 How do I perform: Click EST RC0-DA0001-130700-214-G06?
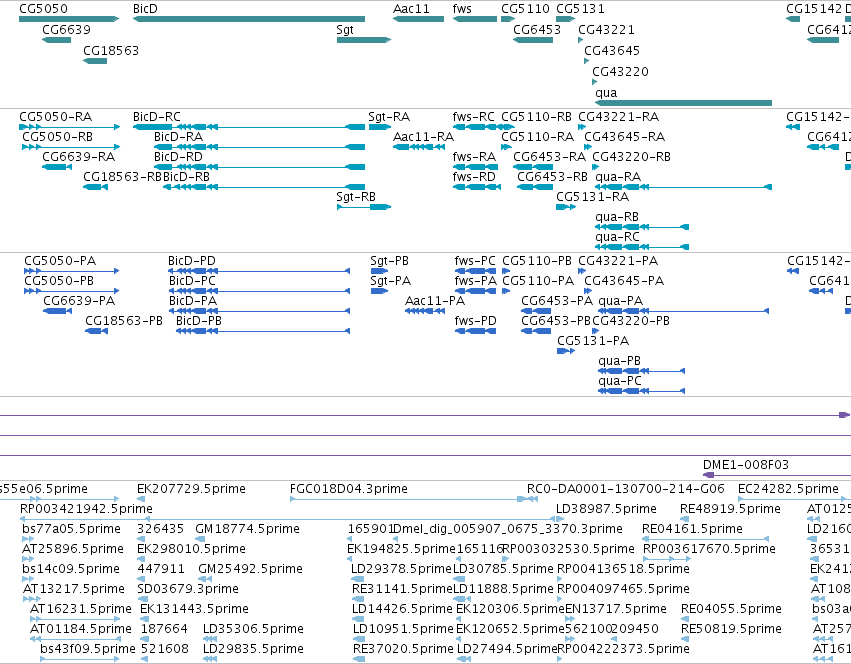(626, 489)
